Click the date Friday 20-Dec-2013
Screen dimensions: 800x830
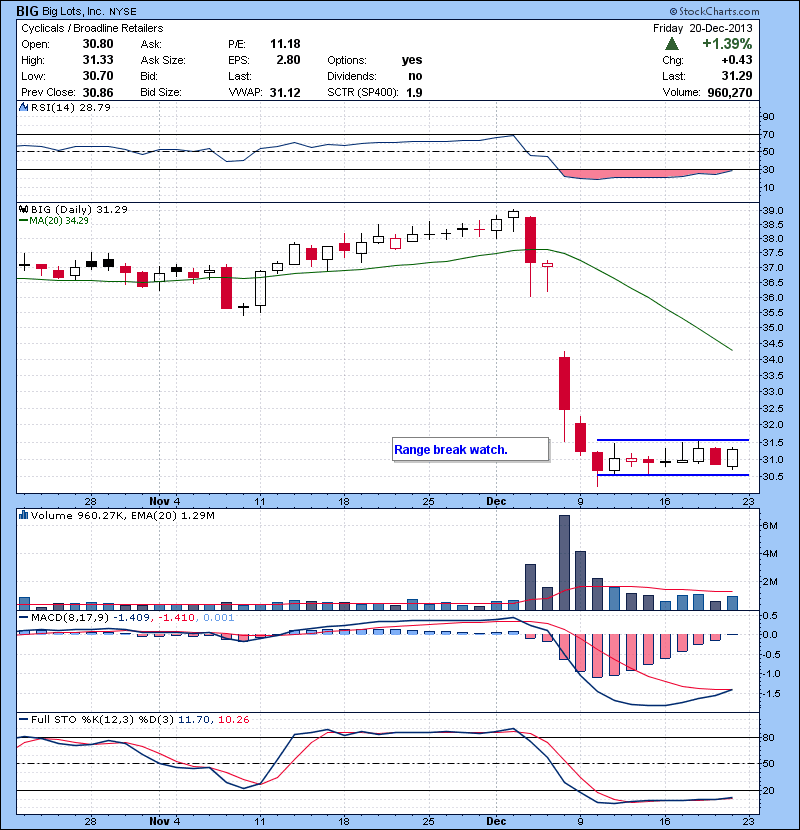pyautogui.click(x=703, y=28)
